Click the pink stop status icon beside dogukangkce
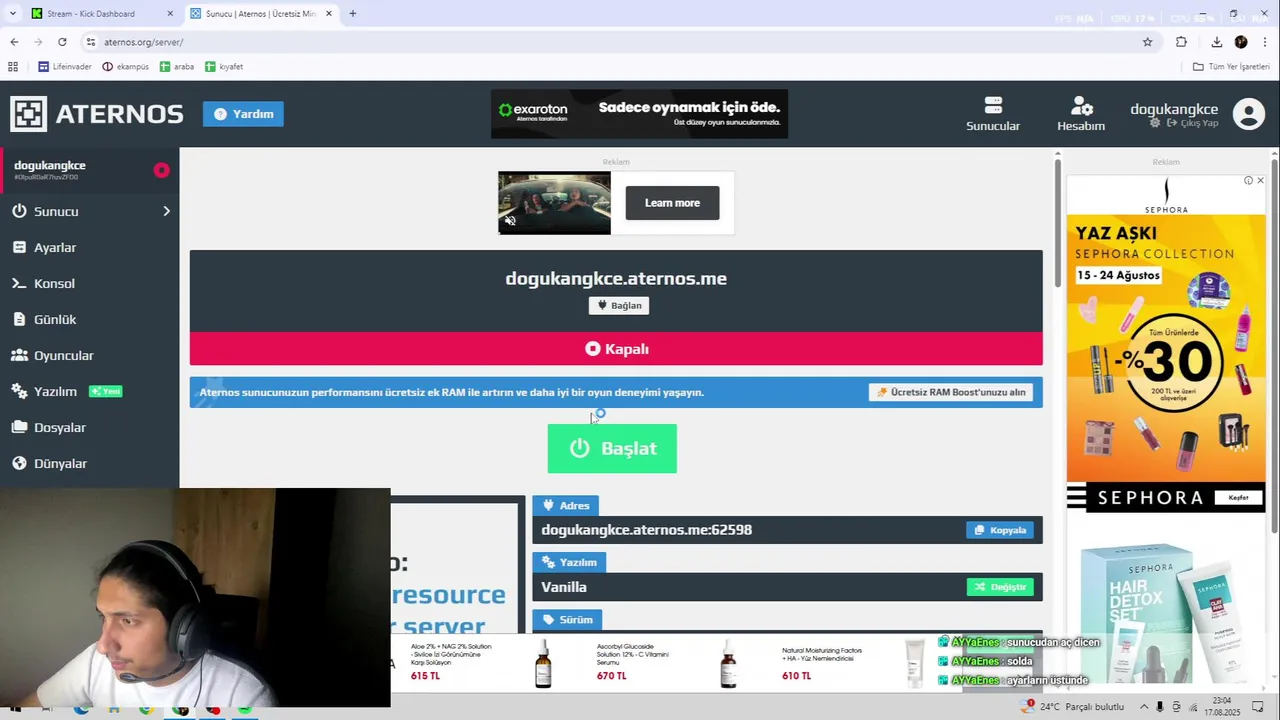The image size is (1280, 720). click(161, 170)
